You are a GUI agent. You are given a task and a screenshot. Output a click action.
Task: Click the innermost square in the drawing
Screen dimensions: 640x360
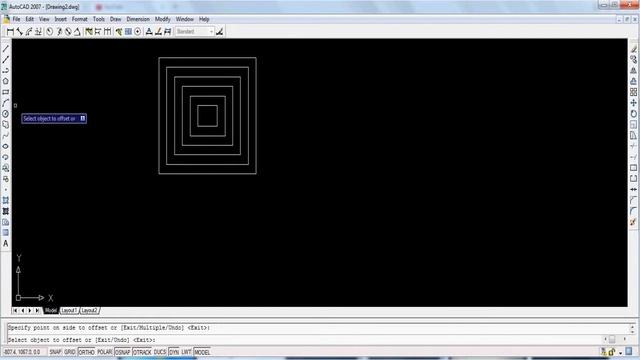pyautogui.click(x=207, y=116)
